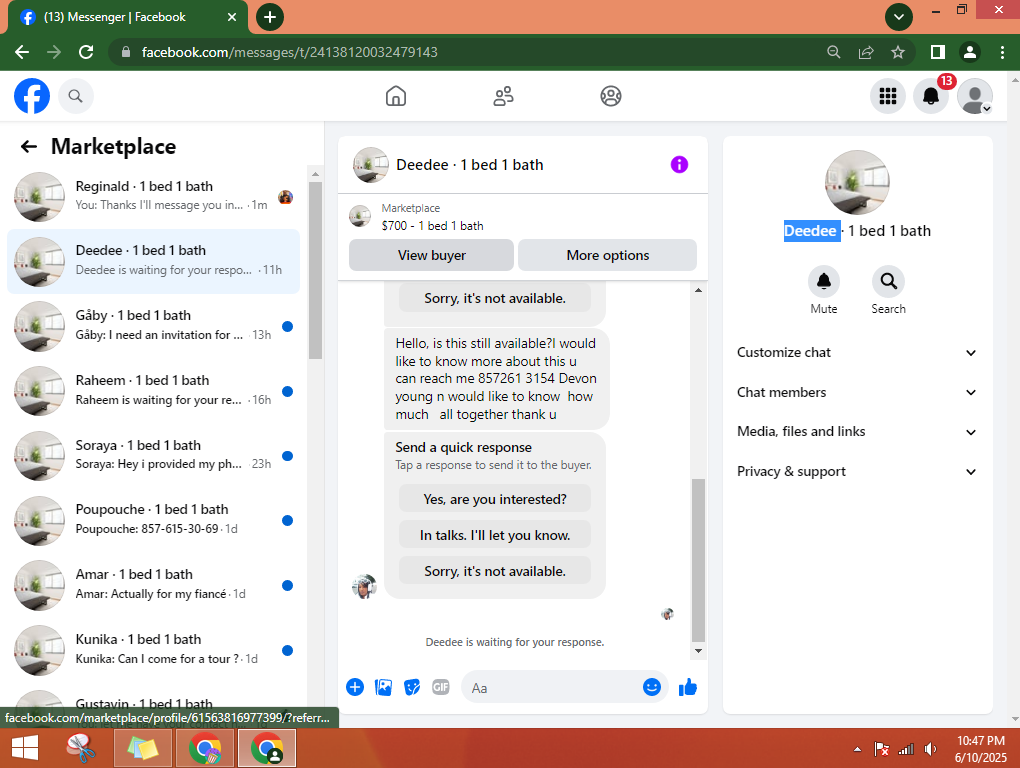The width and height of the screenshot is (1020, 768).
Task: Open a new browser tab
Action: pos(270,17)
